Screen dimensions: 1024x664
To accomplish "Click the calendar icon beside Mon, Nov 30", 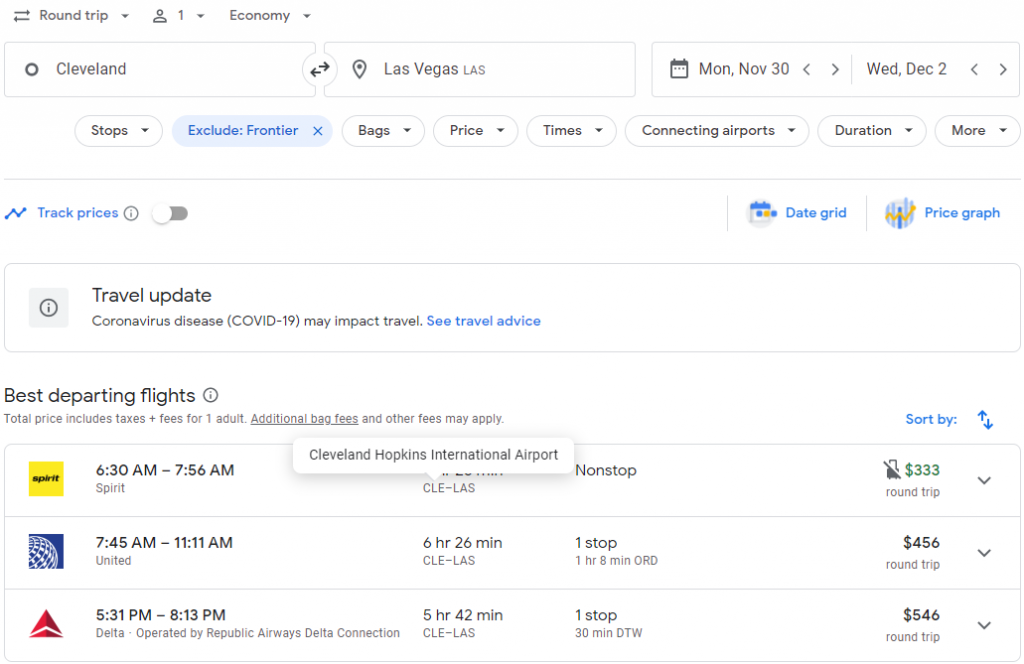I will pos(679,69).
